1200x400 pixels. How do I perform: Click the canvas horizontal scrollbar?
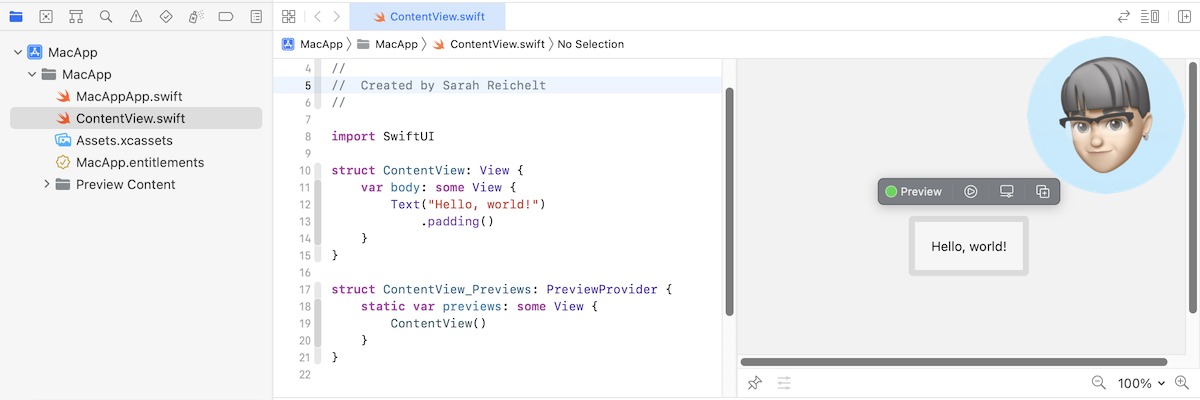tap(953, 361)
